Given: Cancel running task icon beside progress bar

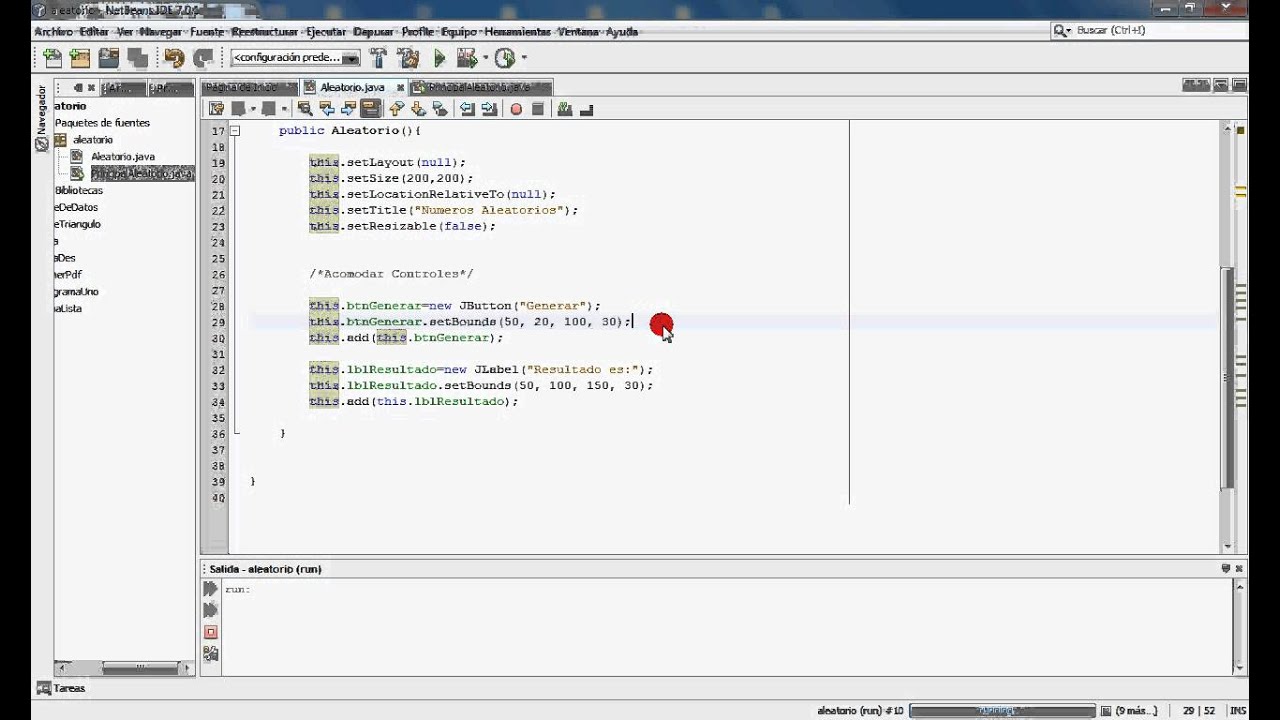Looking at the screenshot, I should click(1106, 711).
